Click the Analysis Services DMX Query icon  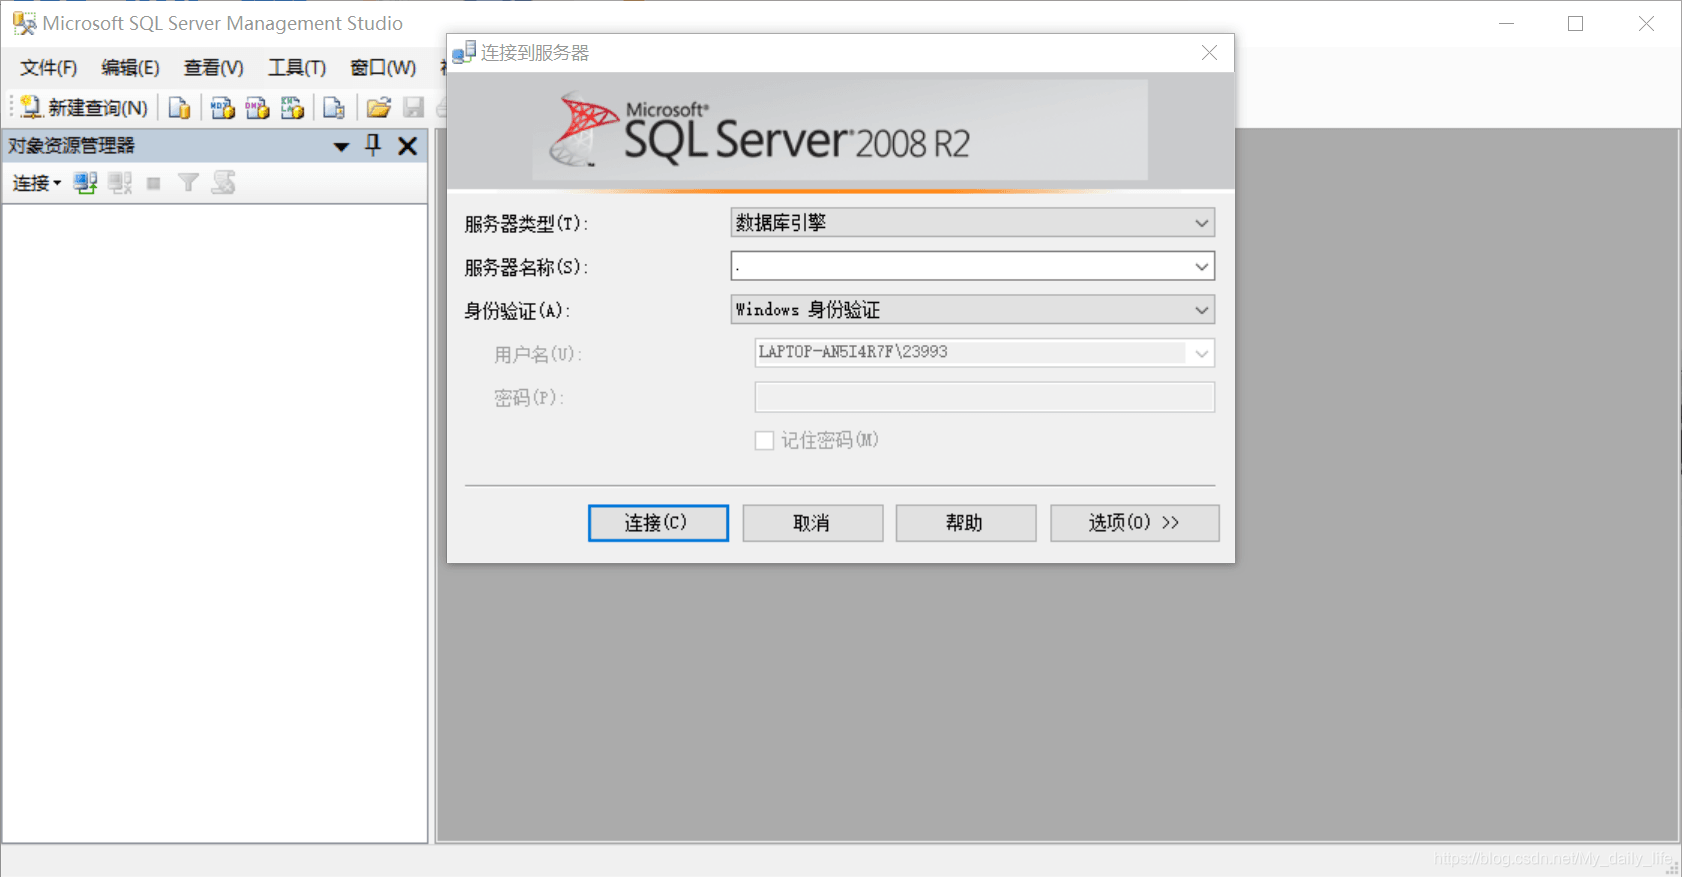[257, 107]
